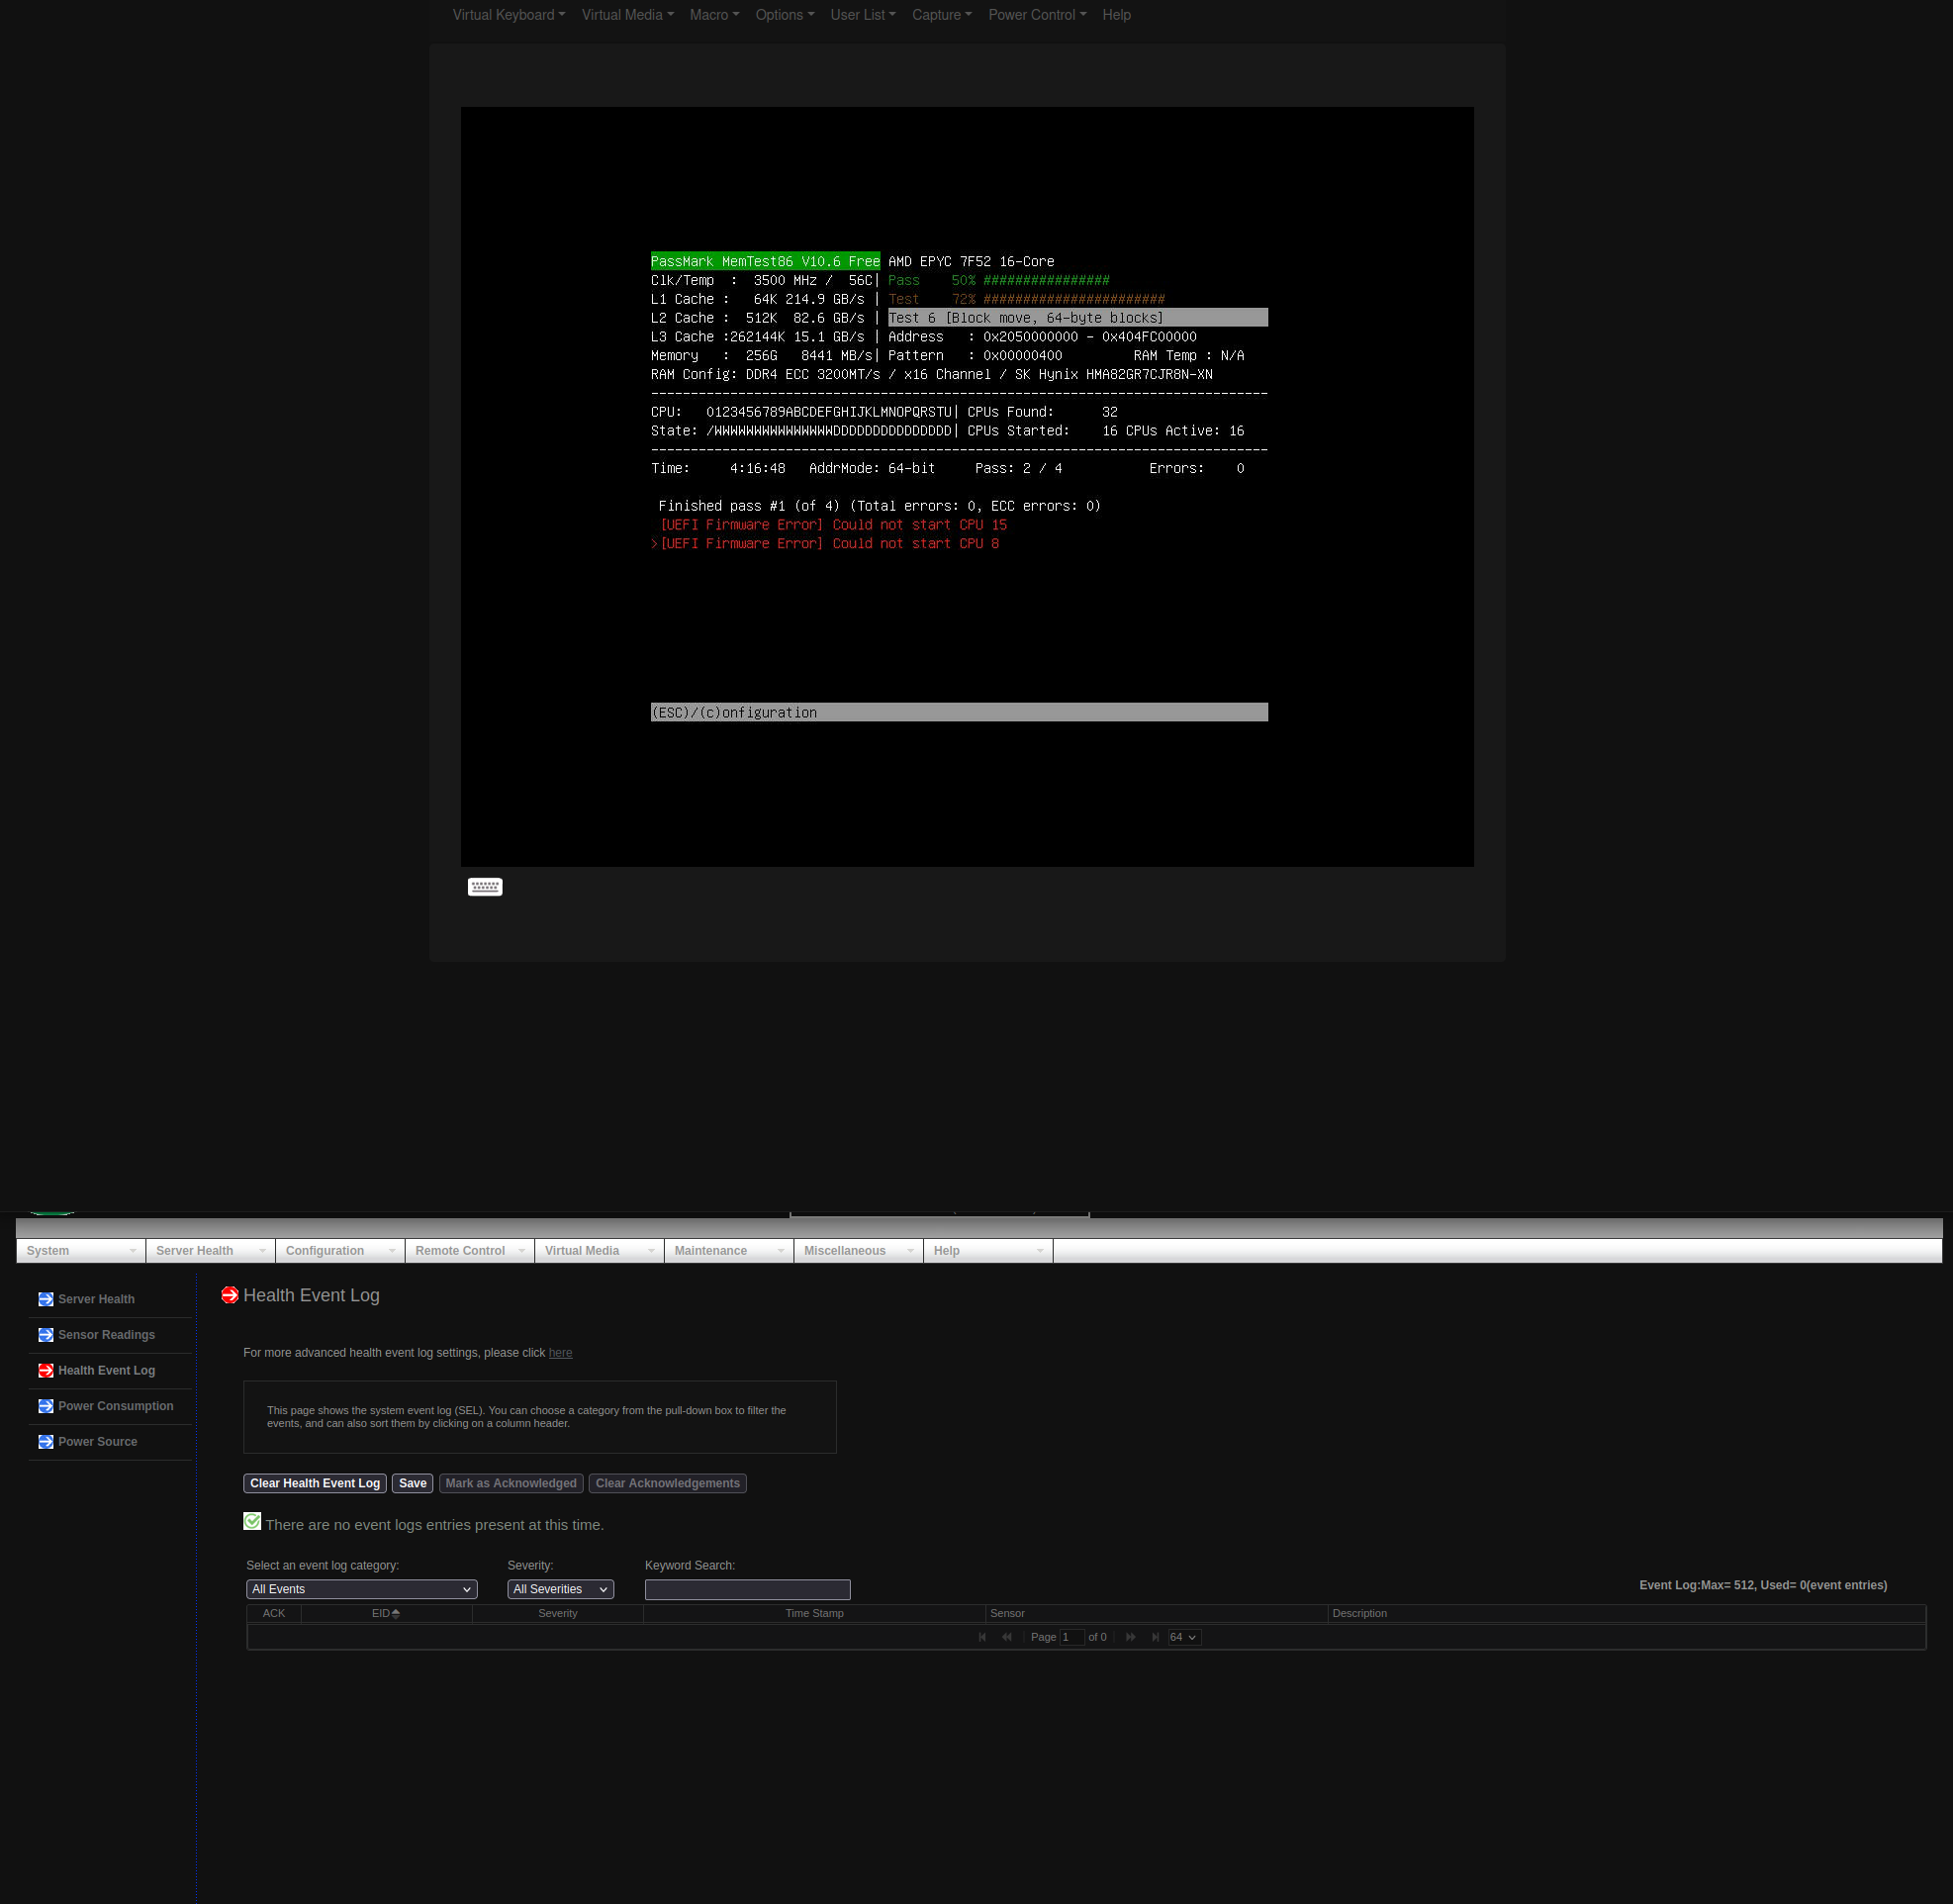Click the page number input field
Image resolution: width=1953 pixels, height=1904 pixels.
coord(1072,1638)
